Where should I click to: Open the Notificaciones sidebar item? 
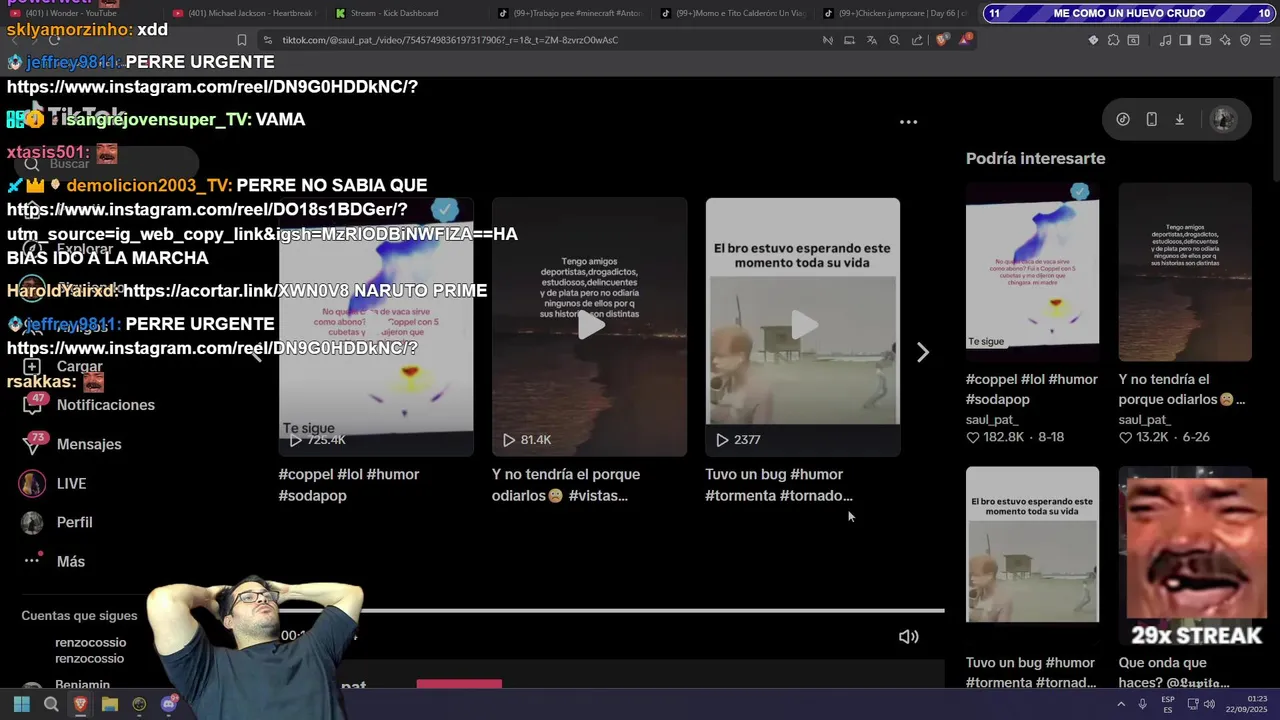[x=88, y=405]
